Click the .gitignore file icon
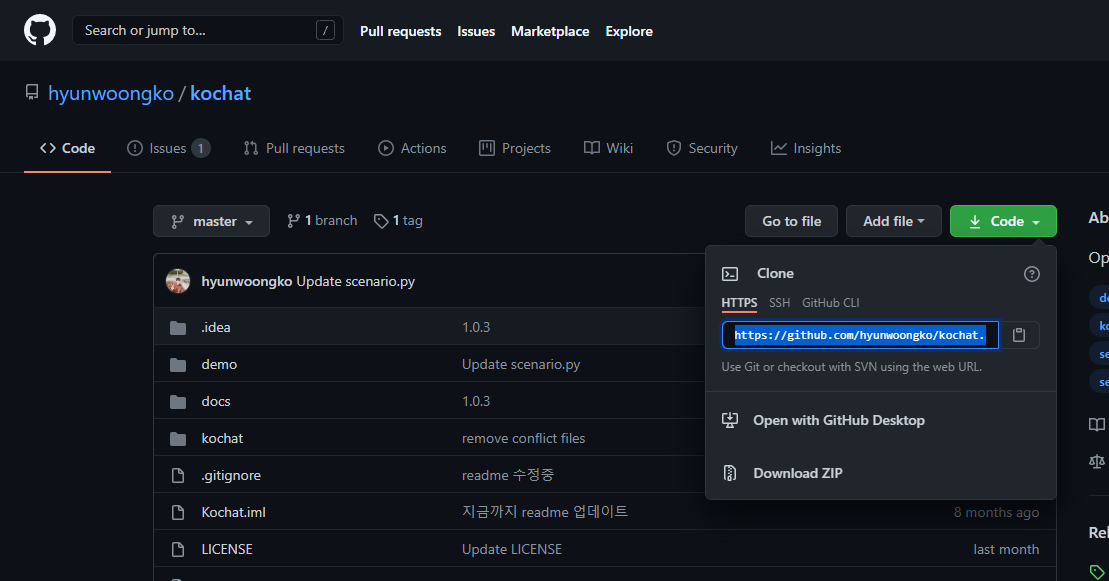The image size is (1109, 581). 178,476
